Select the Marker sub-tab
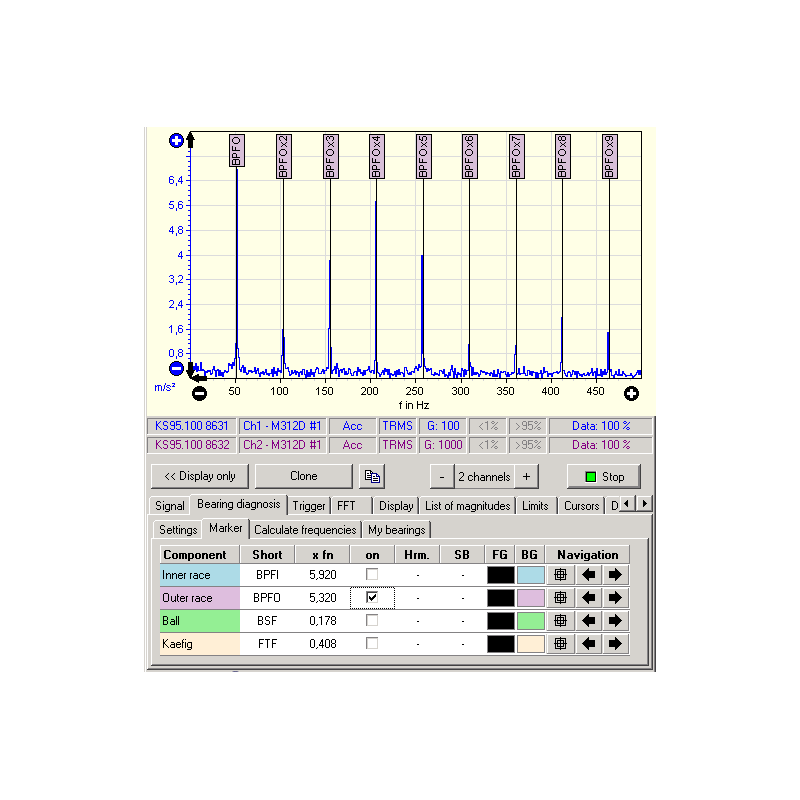 click(x=226, y=529)
